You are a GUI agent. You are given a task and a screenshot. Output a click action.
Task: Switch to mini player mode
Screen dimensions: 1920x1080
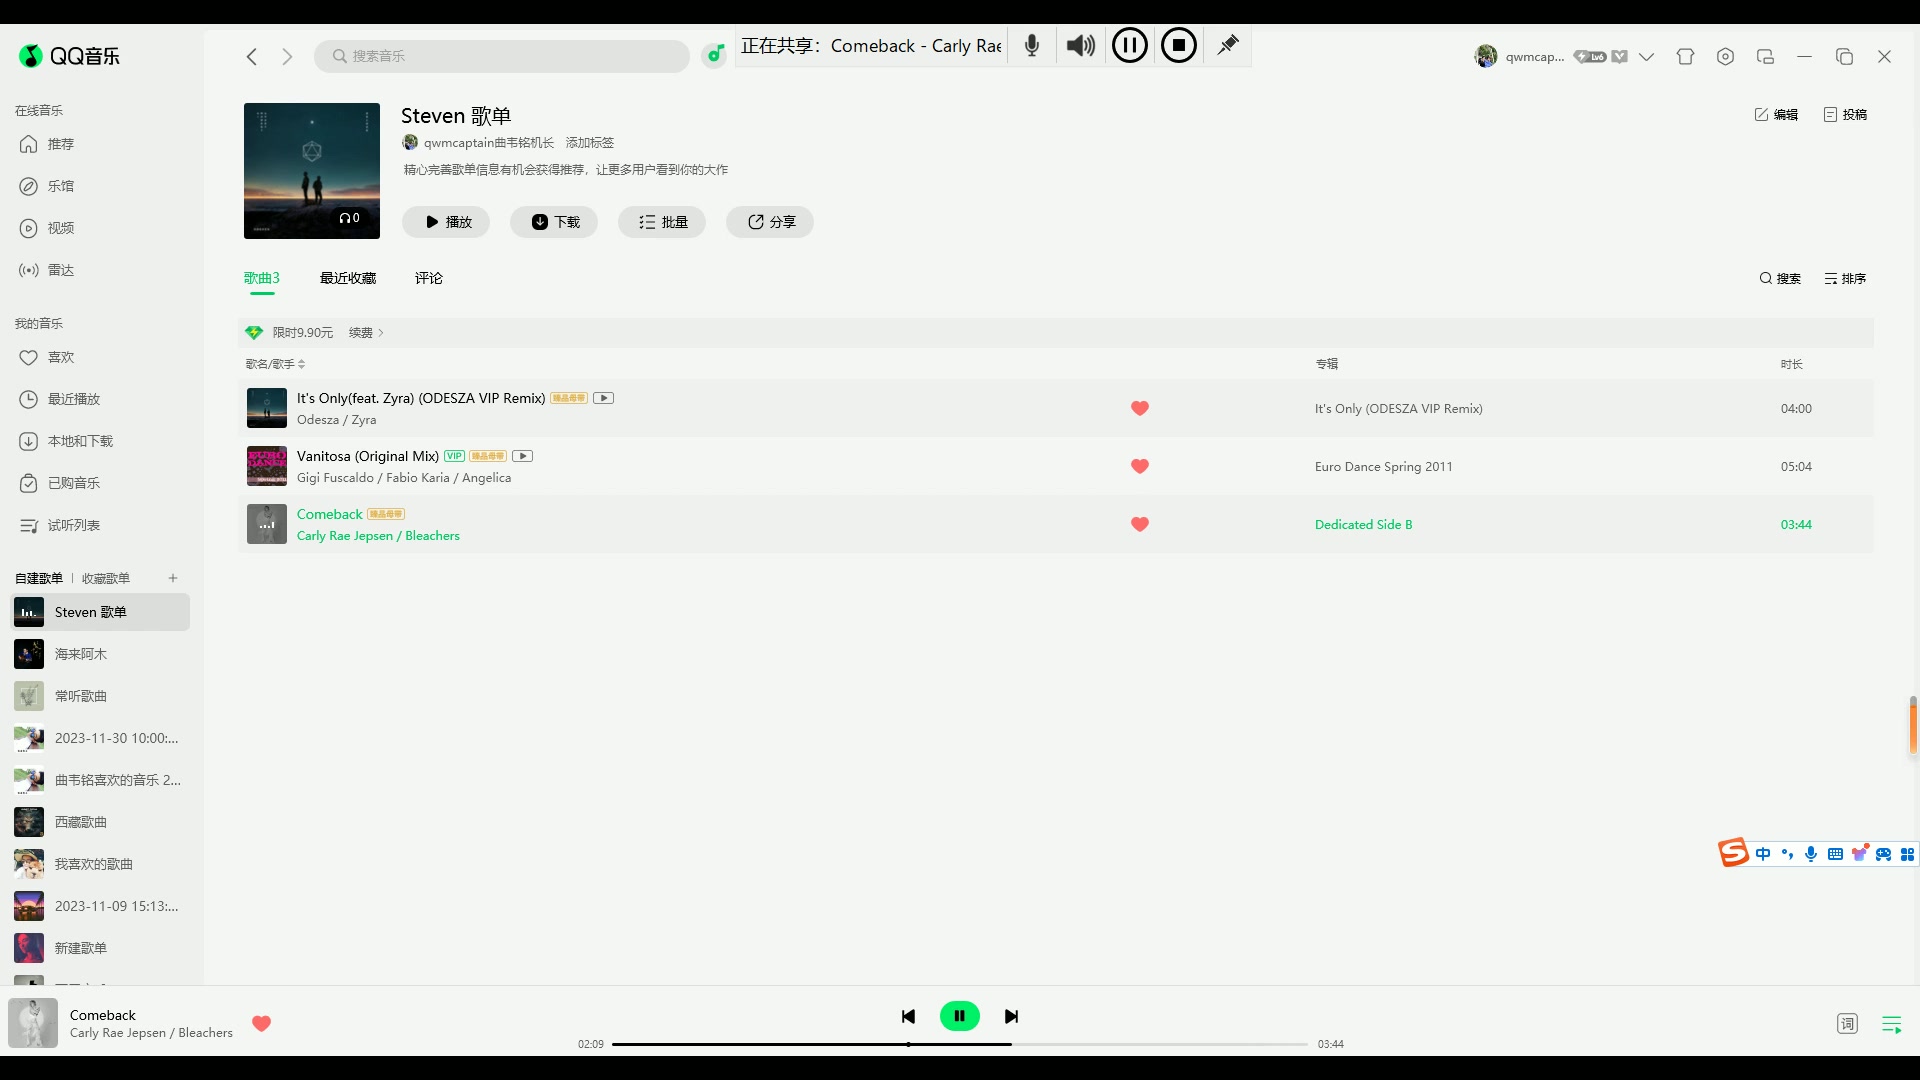point(1765,57)
